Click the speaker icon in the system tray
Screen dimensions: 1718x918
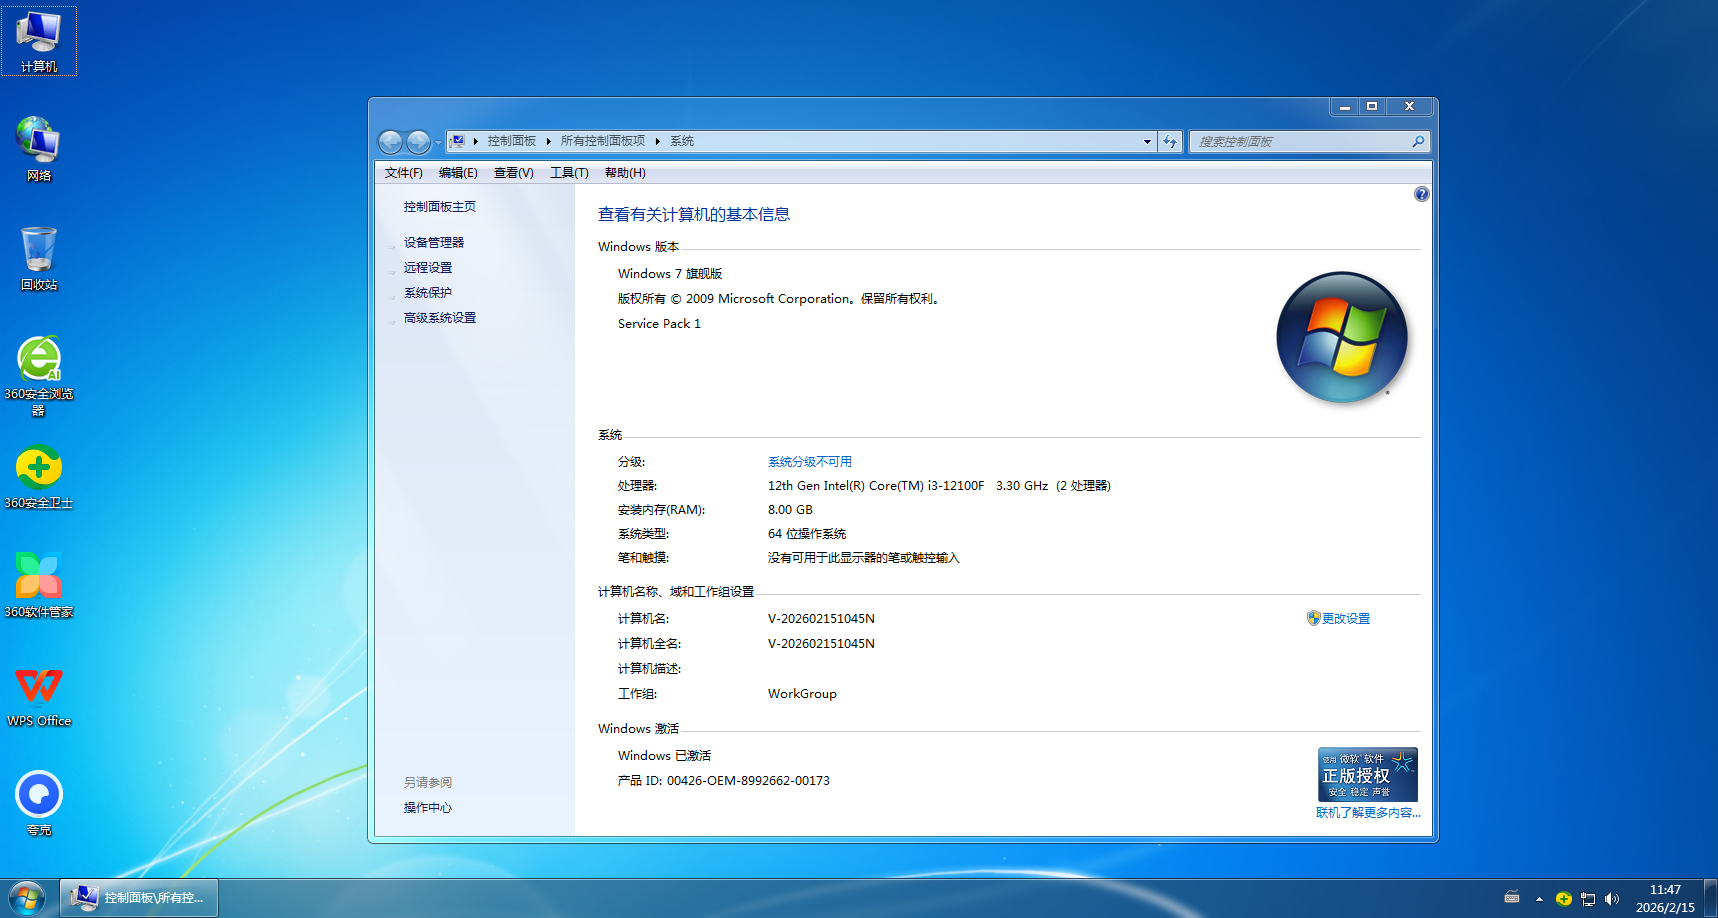[x=1613, y=898]
